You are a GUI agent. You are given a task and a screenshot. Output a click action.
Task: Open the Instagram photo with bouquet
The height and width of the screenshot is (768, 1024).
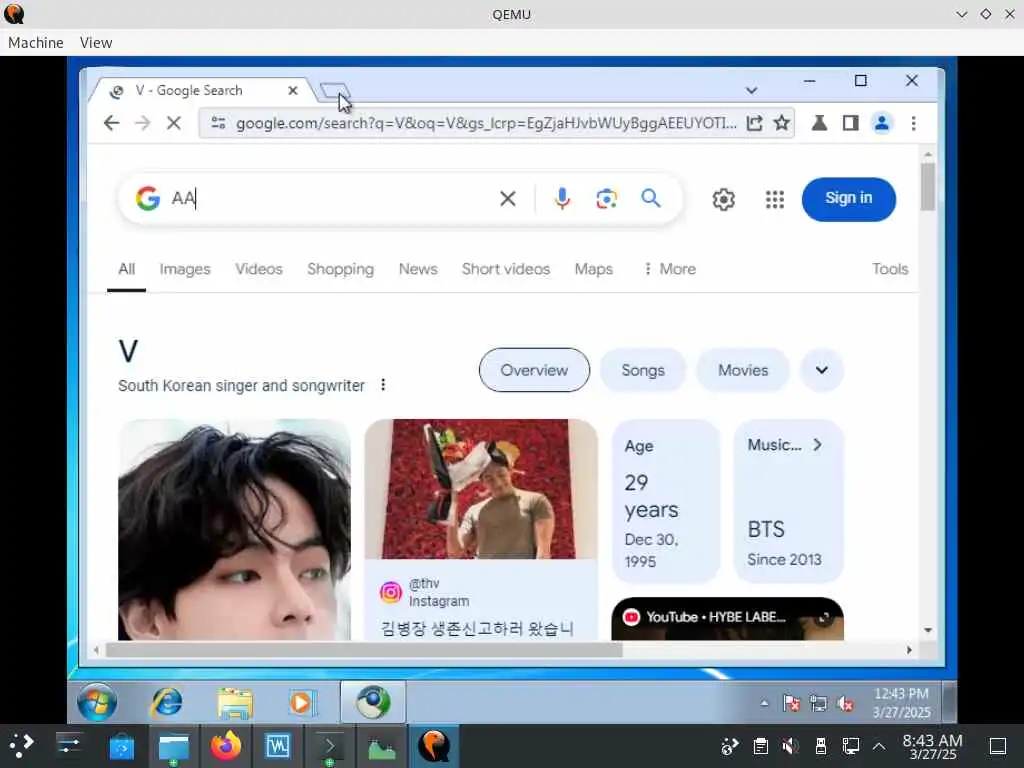(x=481, y=489)
